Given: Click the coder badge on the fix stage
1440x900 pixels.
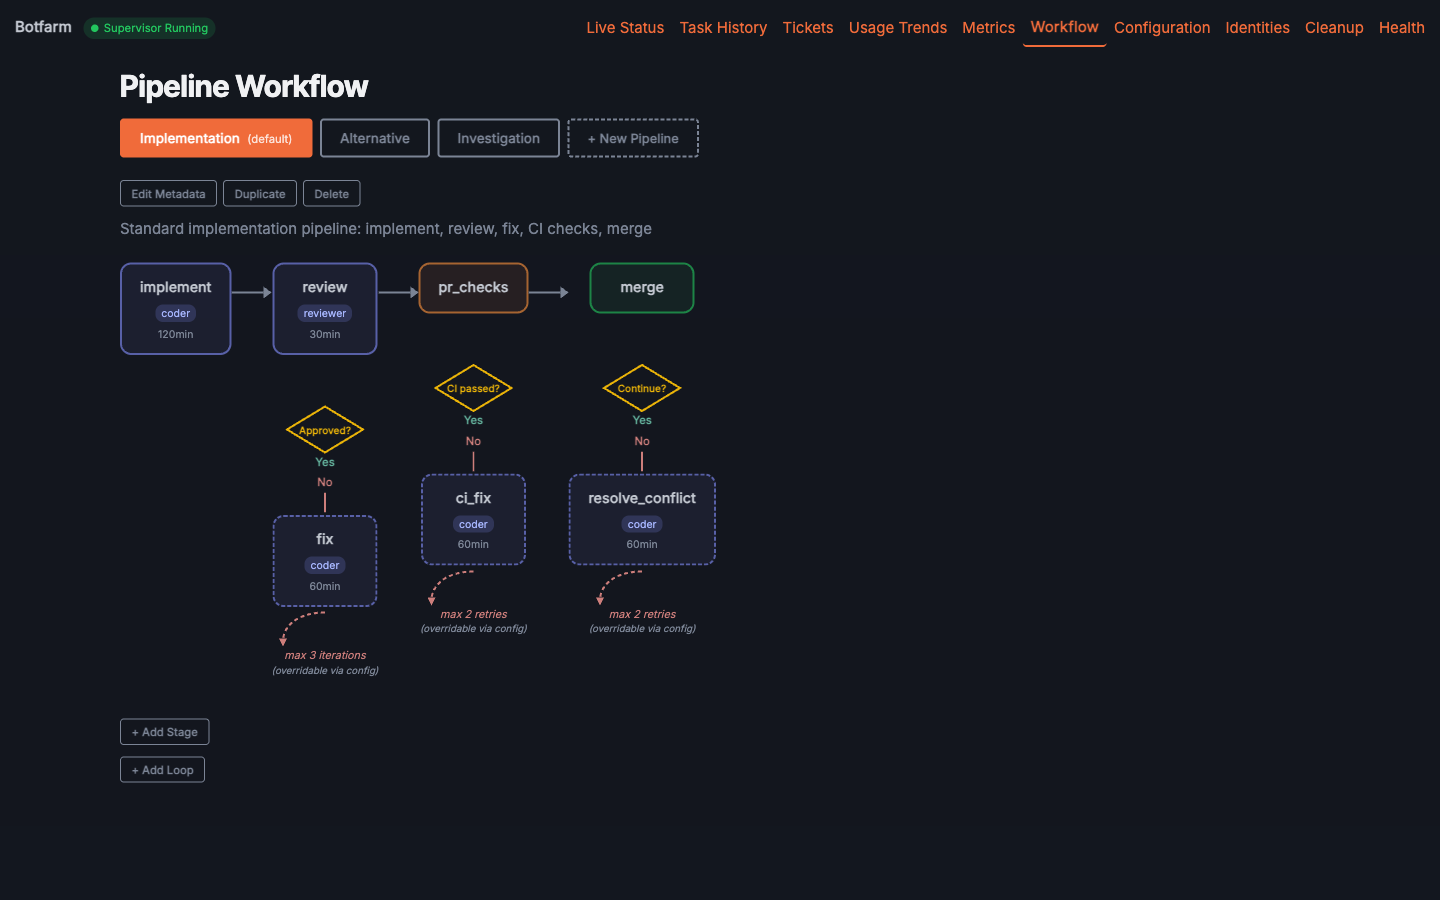Looking at the screenshot, I should click(x=324, y=565).
